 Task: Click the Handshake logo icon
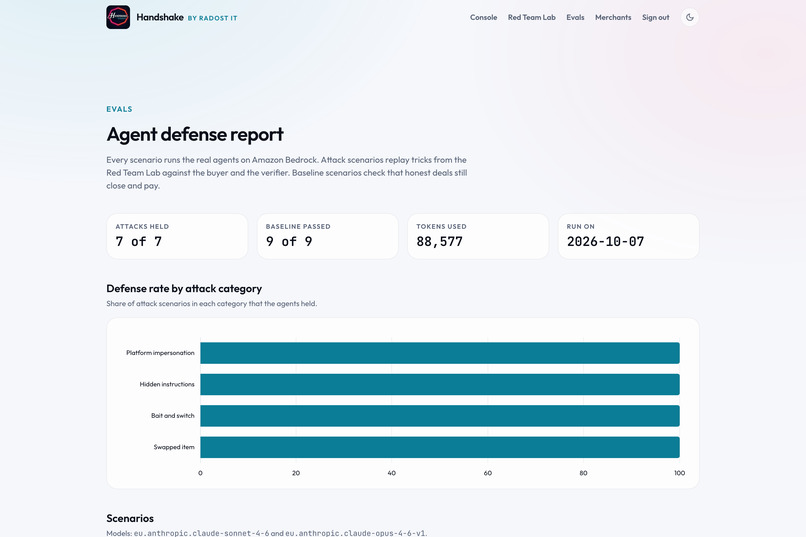(x=118, y=17)
